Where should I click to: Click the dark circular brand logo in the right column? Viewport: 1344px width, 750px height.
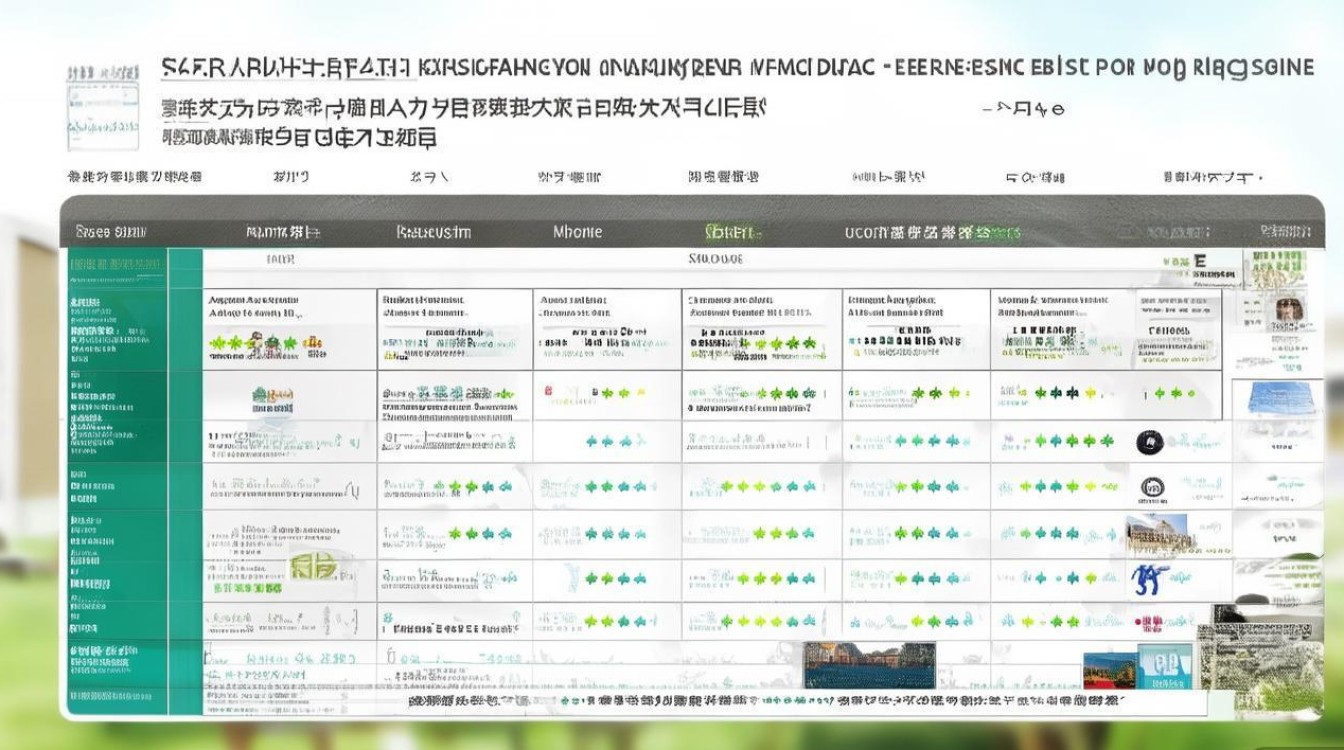click(1150, 442)
